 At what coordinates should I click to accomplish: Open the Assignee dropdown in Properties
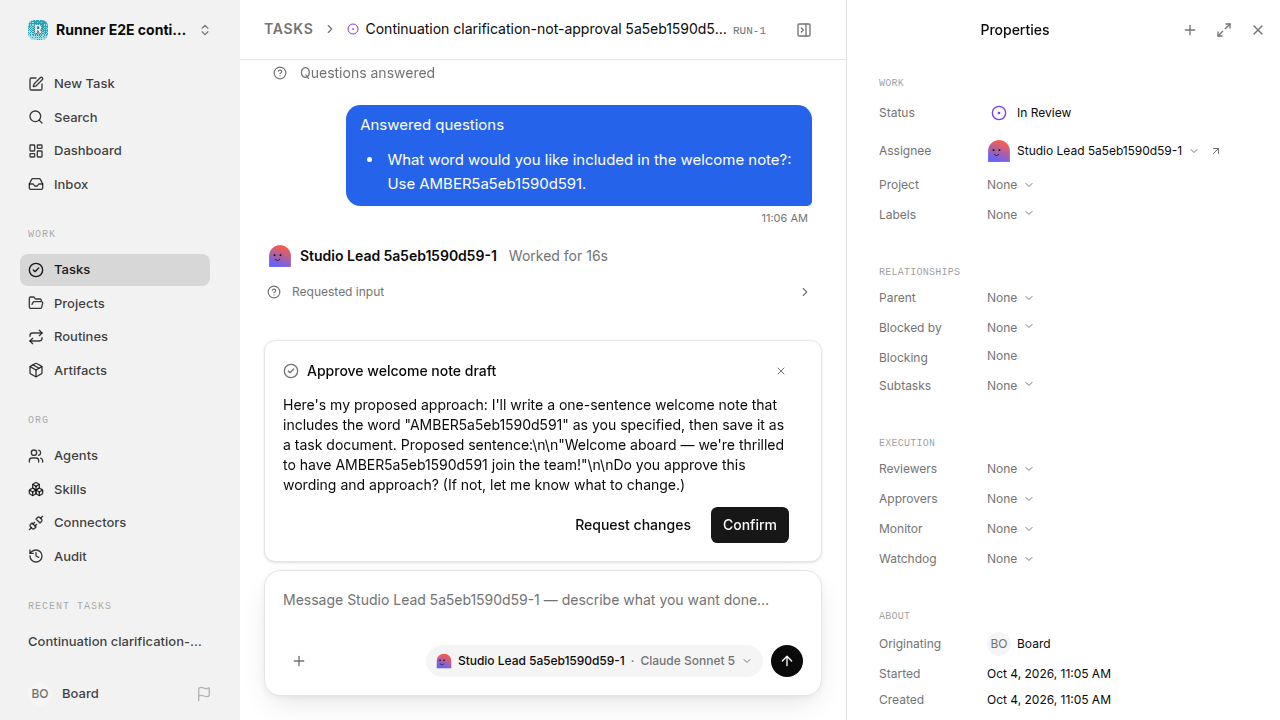point(1093,151)
